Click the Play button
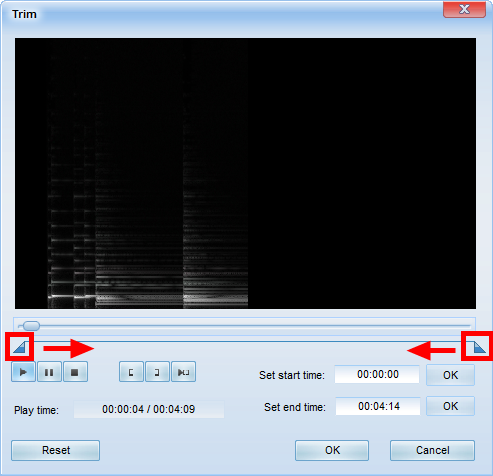The image size is (493, 476). 23,372
